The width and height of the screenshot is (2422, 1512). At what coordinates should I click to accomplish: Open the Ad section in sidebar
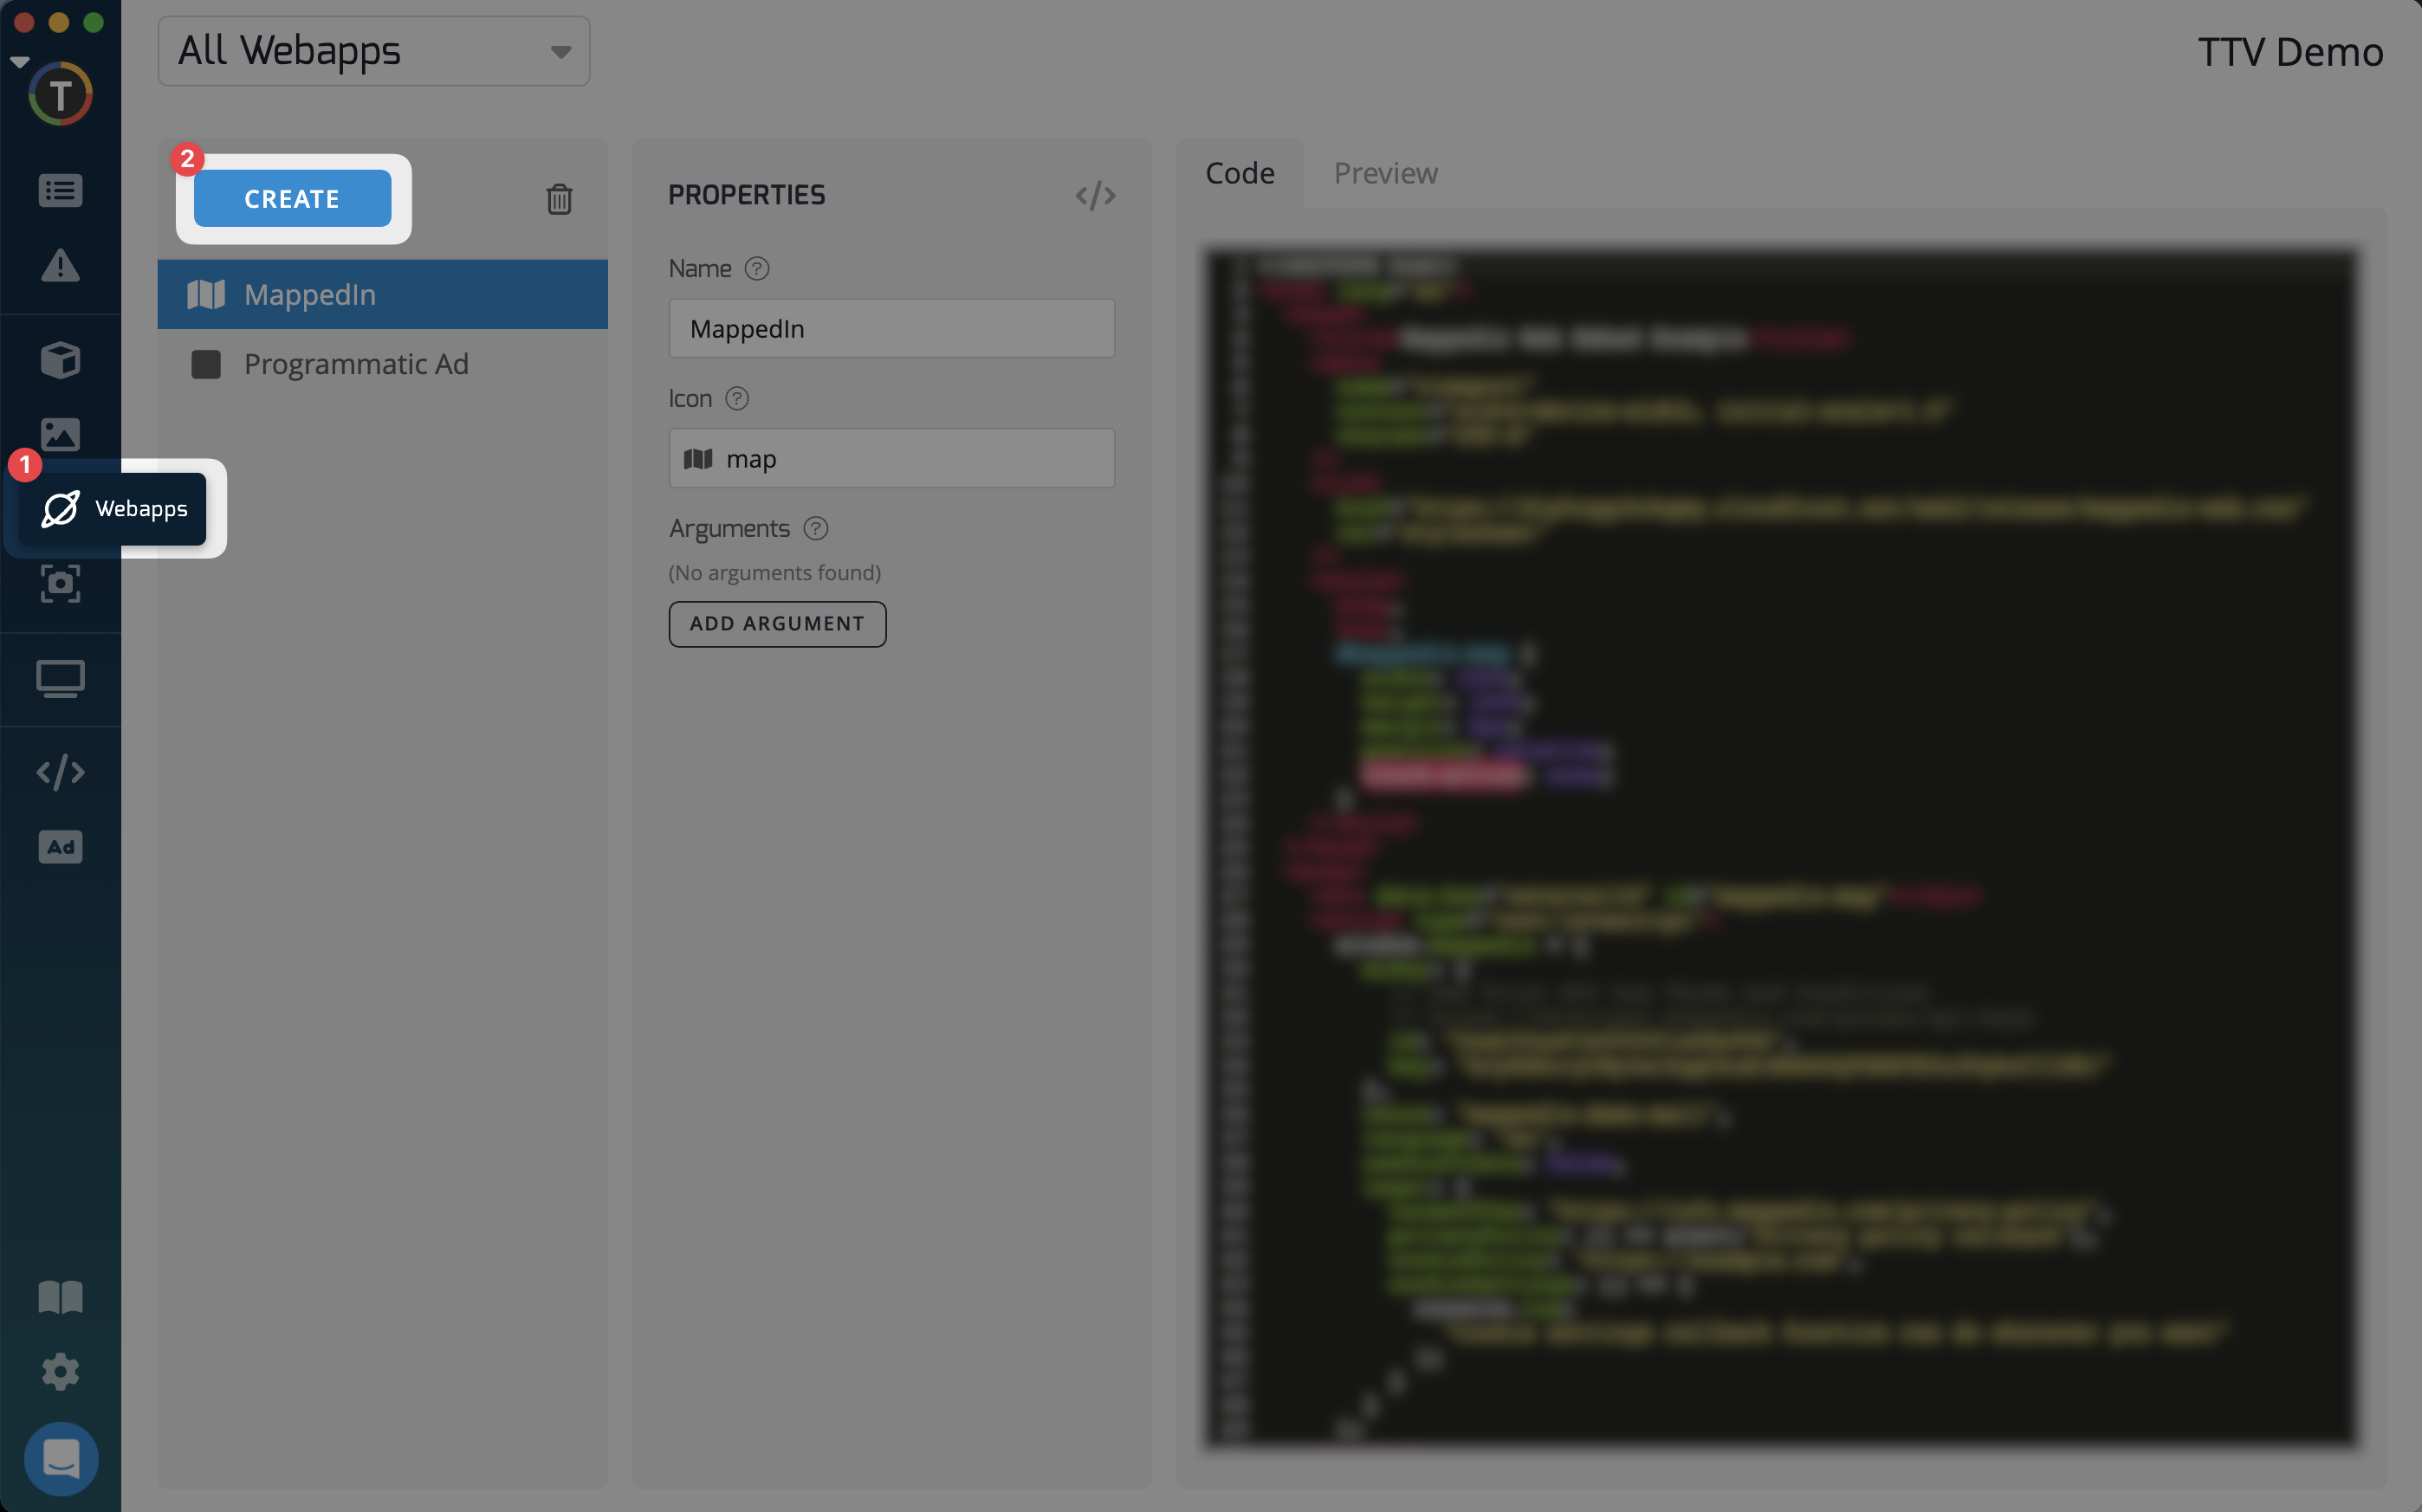[x=60, y=847]
